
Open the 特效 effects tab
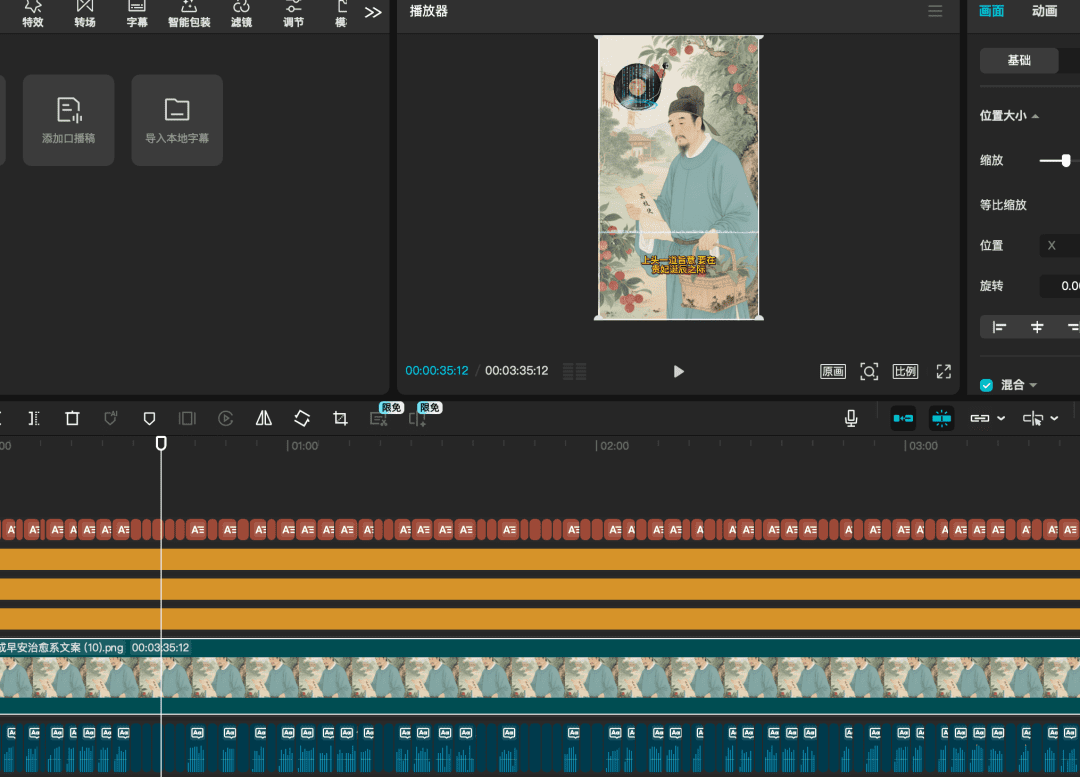pyautogui.click(x=32, y=14)
